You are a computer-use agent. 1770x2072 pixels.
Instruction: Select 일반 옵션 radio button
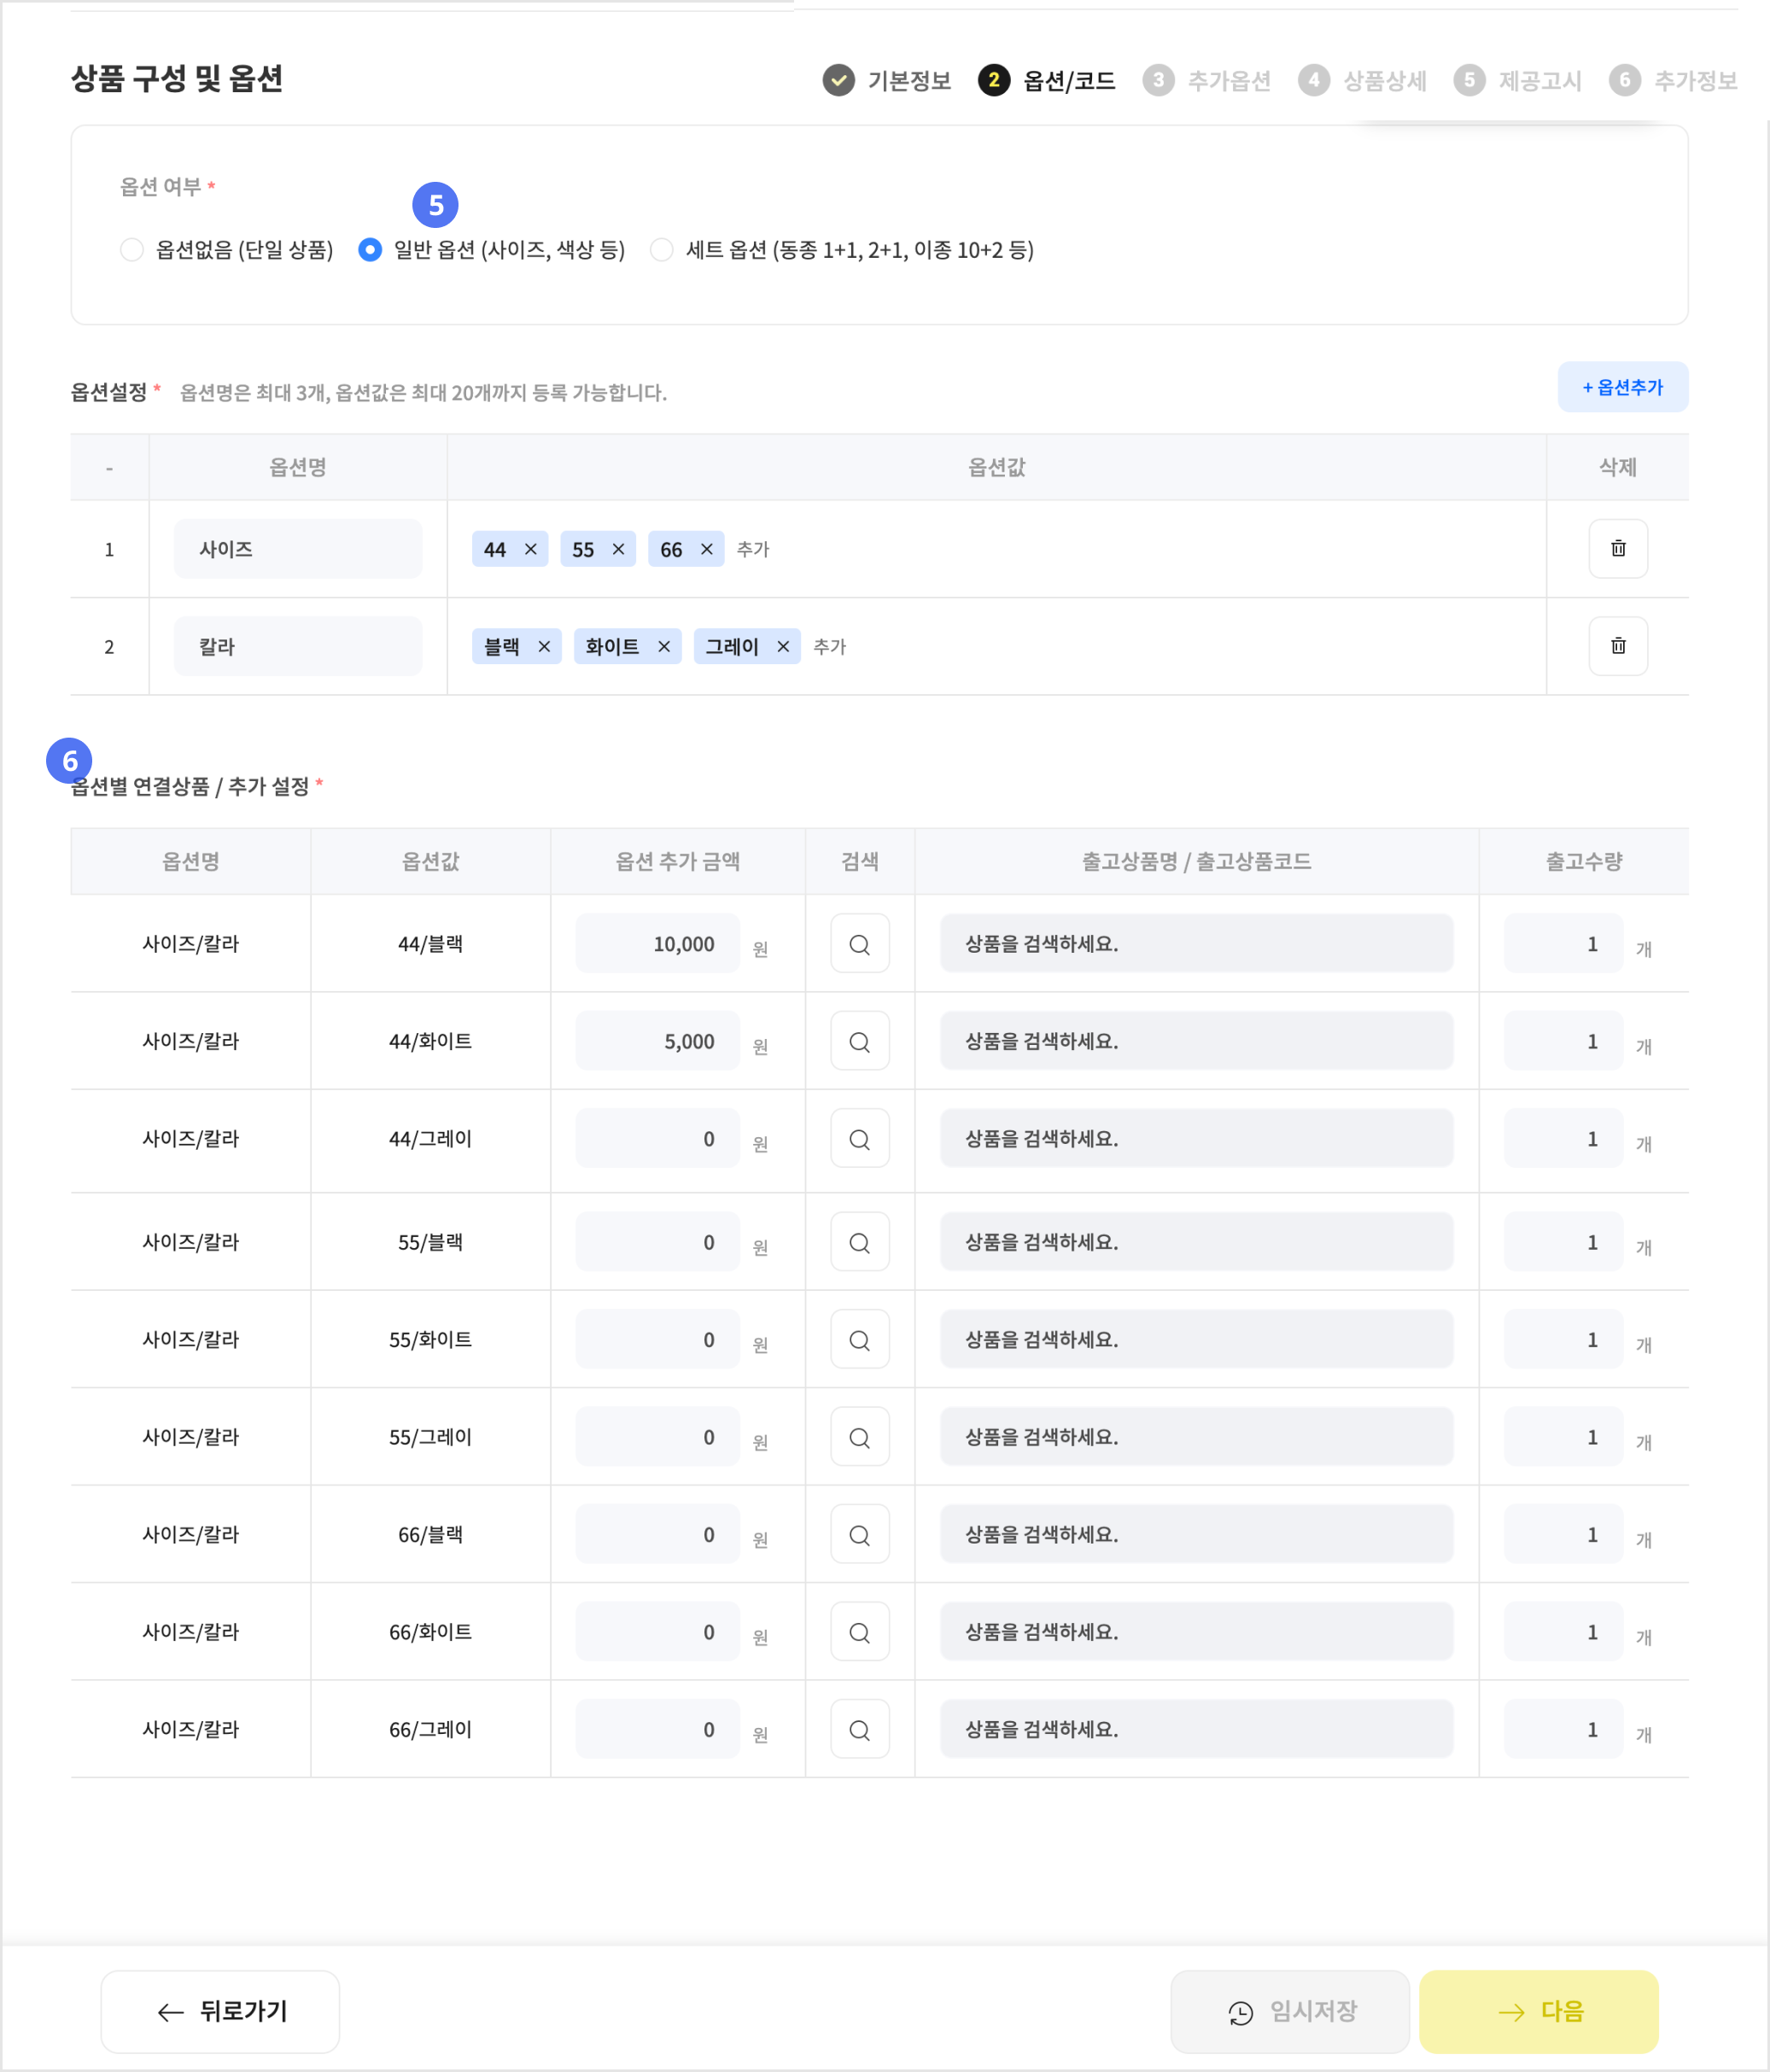coord(370,250)
